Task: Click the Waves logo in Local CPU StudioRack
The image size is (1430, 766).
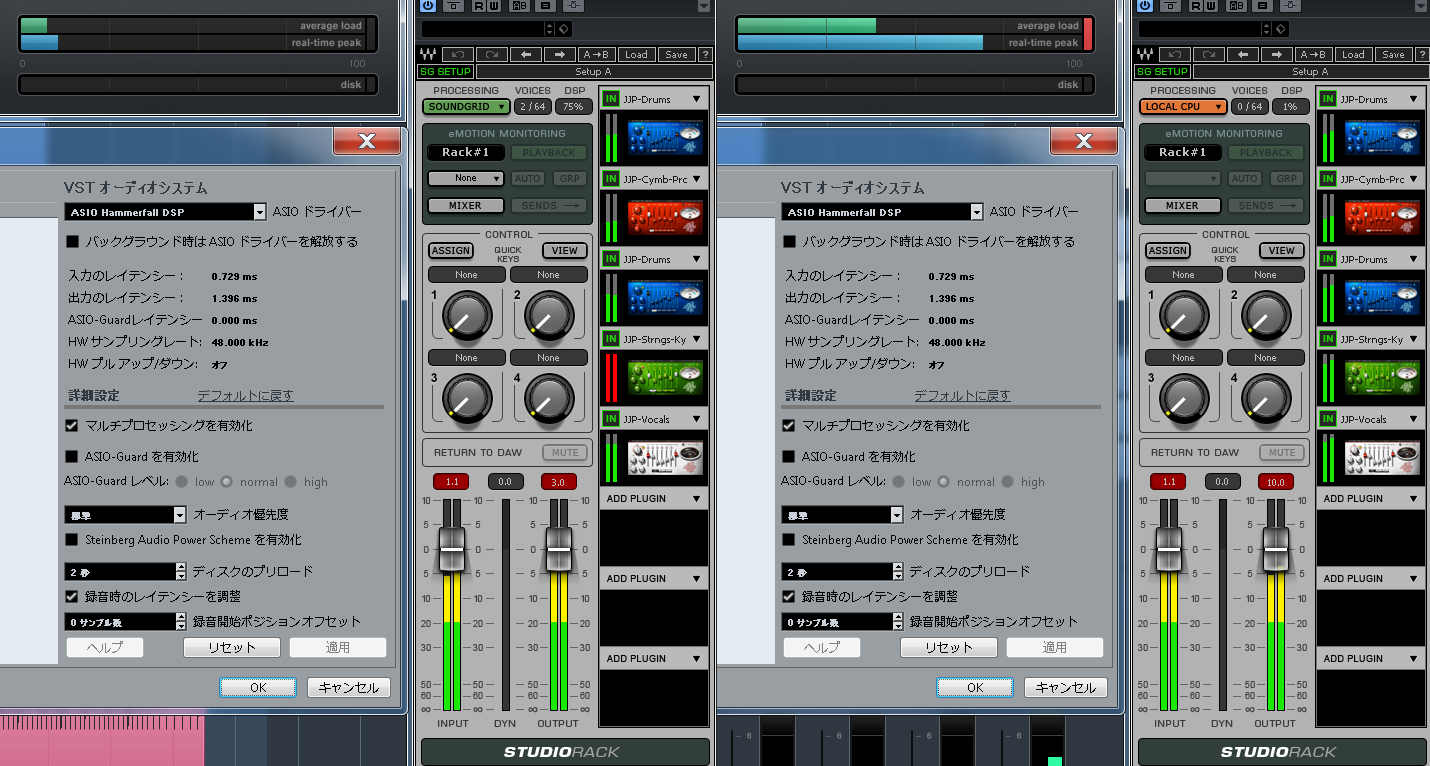Action: pos(1145,54)
